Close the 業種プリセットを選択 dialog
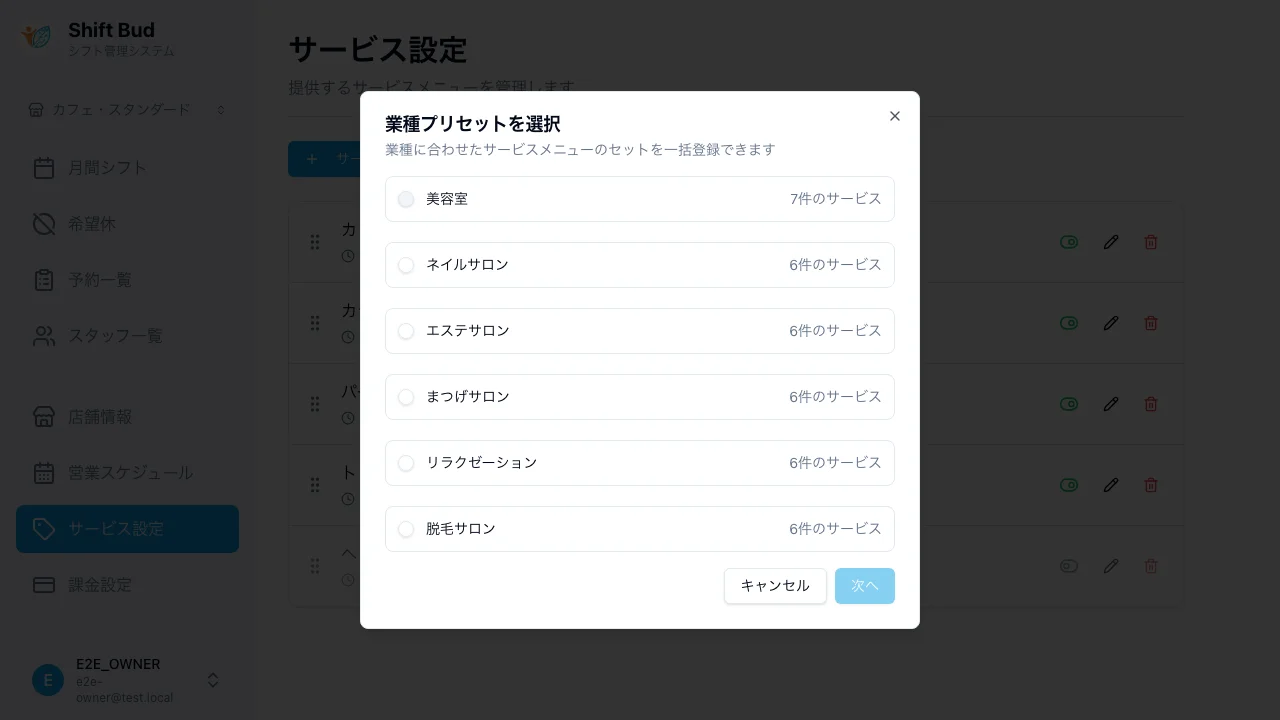Screen dimensions: 1280x720 (x=894, y=116)
